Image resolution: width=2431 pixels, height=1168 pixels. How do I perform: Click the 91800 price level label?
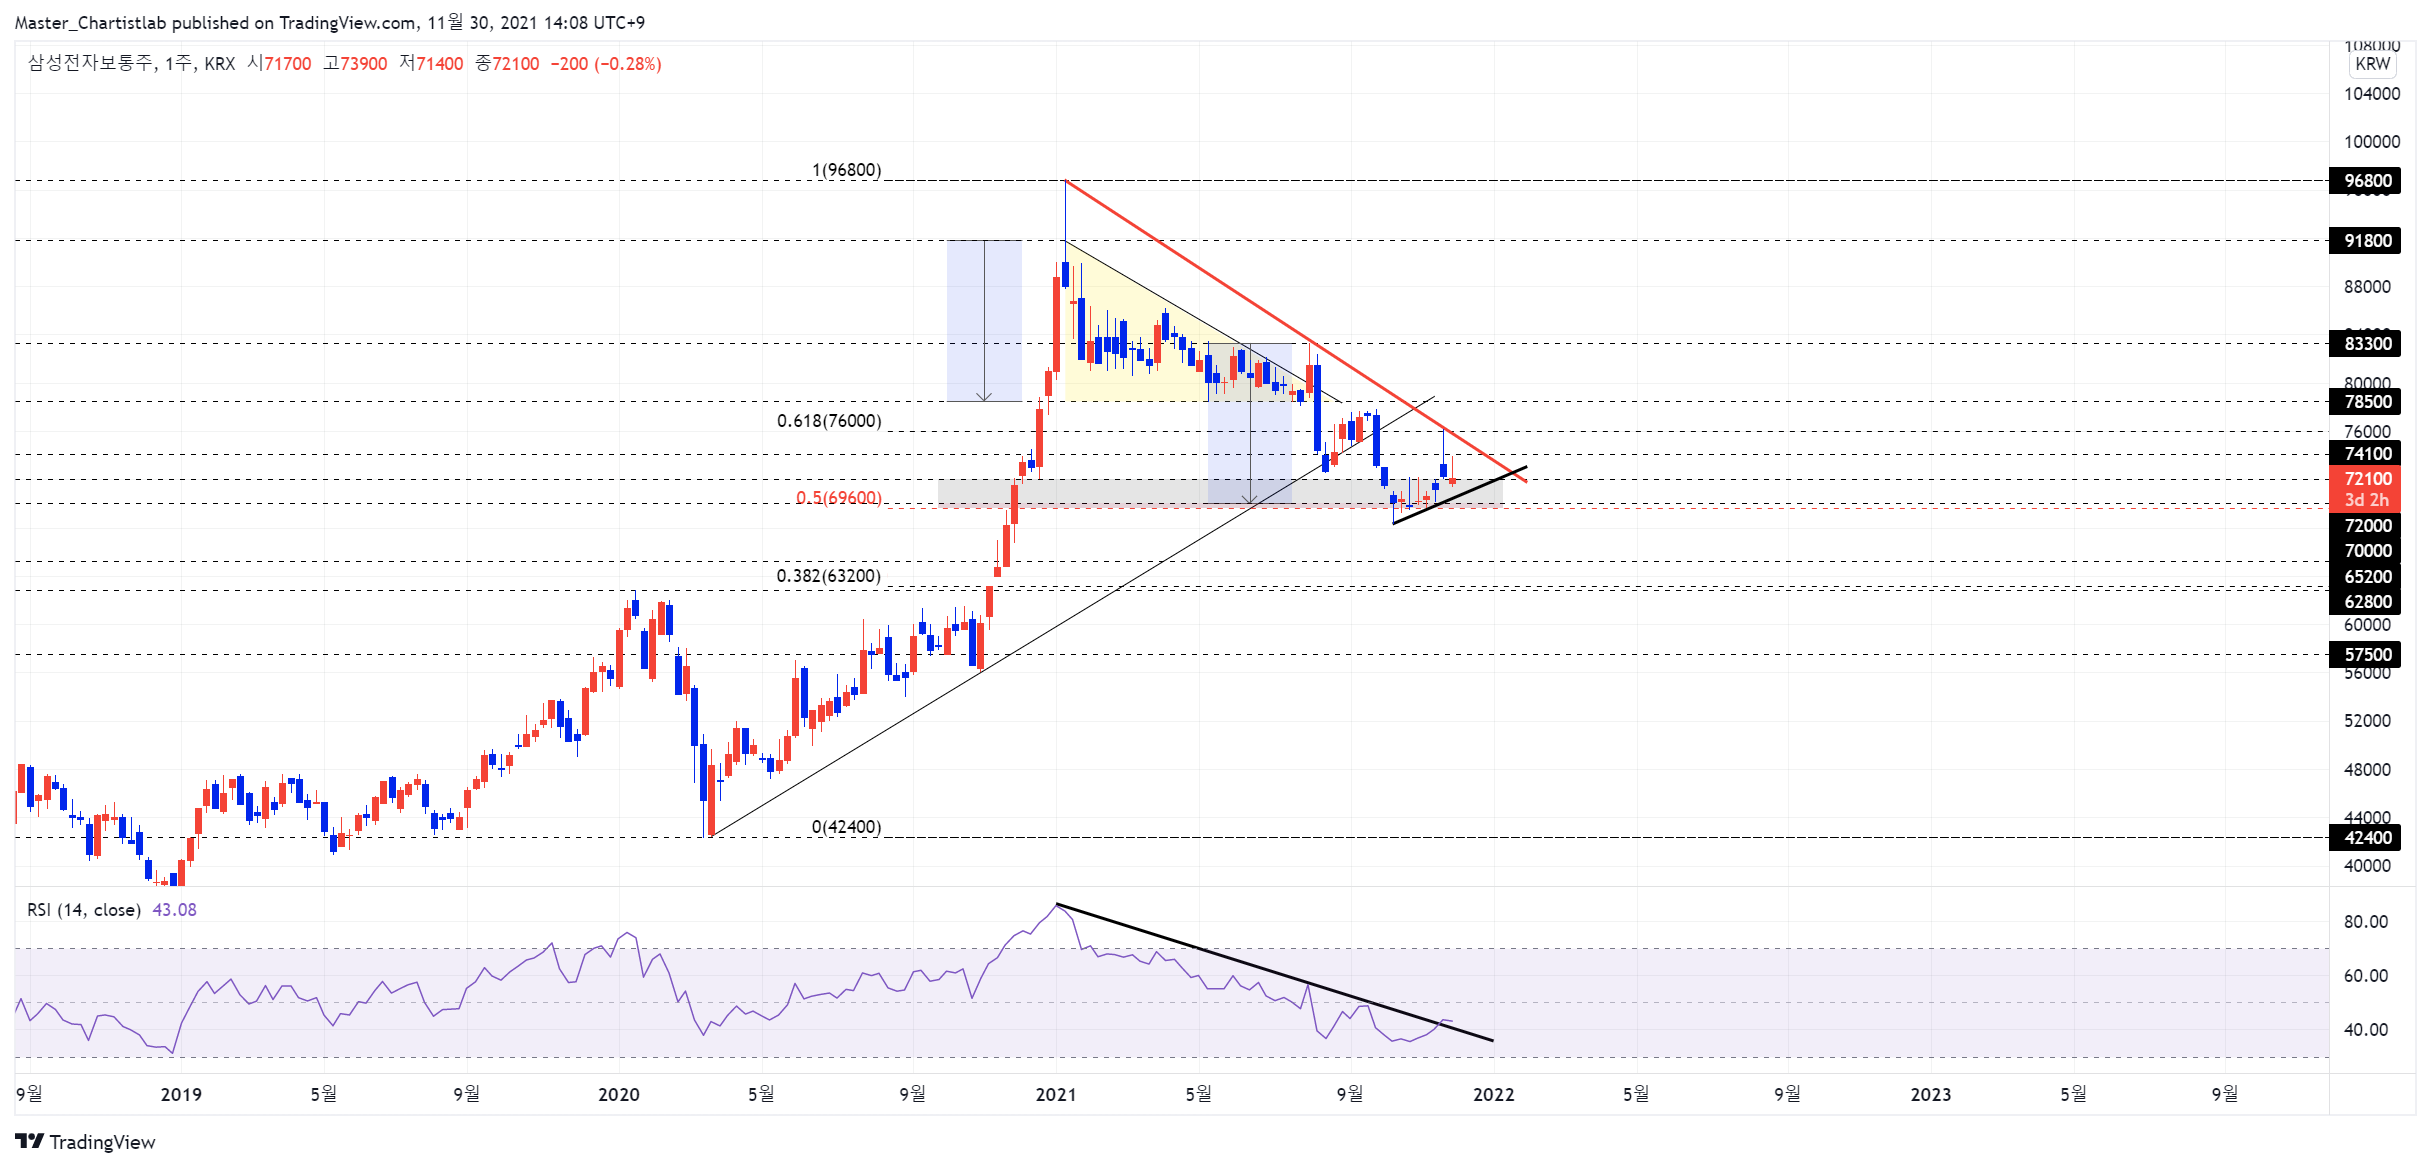tap(2365, 241)
